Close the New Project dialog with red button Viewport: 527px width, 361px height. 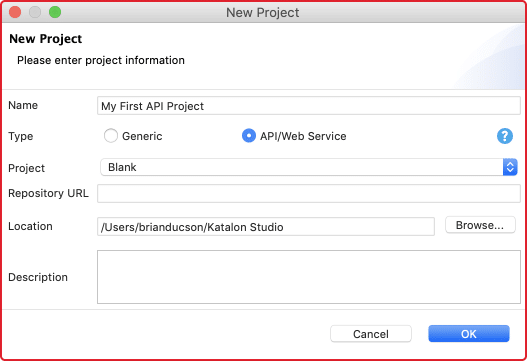click(15, 12)
